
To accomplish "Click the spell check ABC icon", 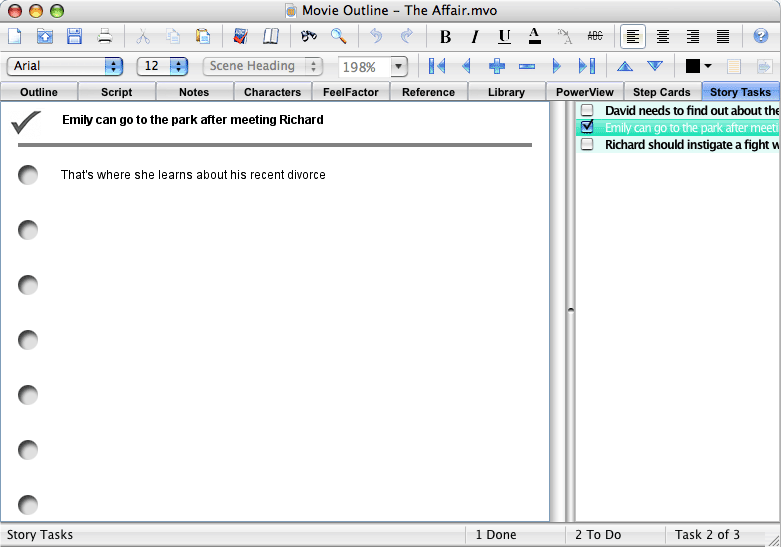I will (x=595, y=36).
